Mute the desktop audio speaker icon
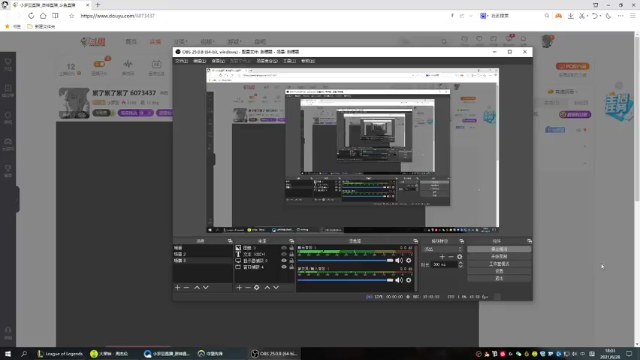This screenshot has height=360, width=640. tap(399, 260)
